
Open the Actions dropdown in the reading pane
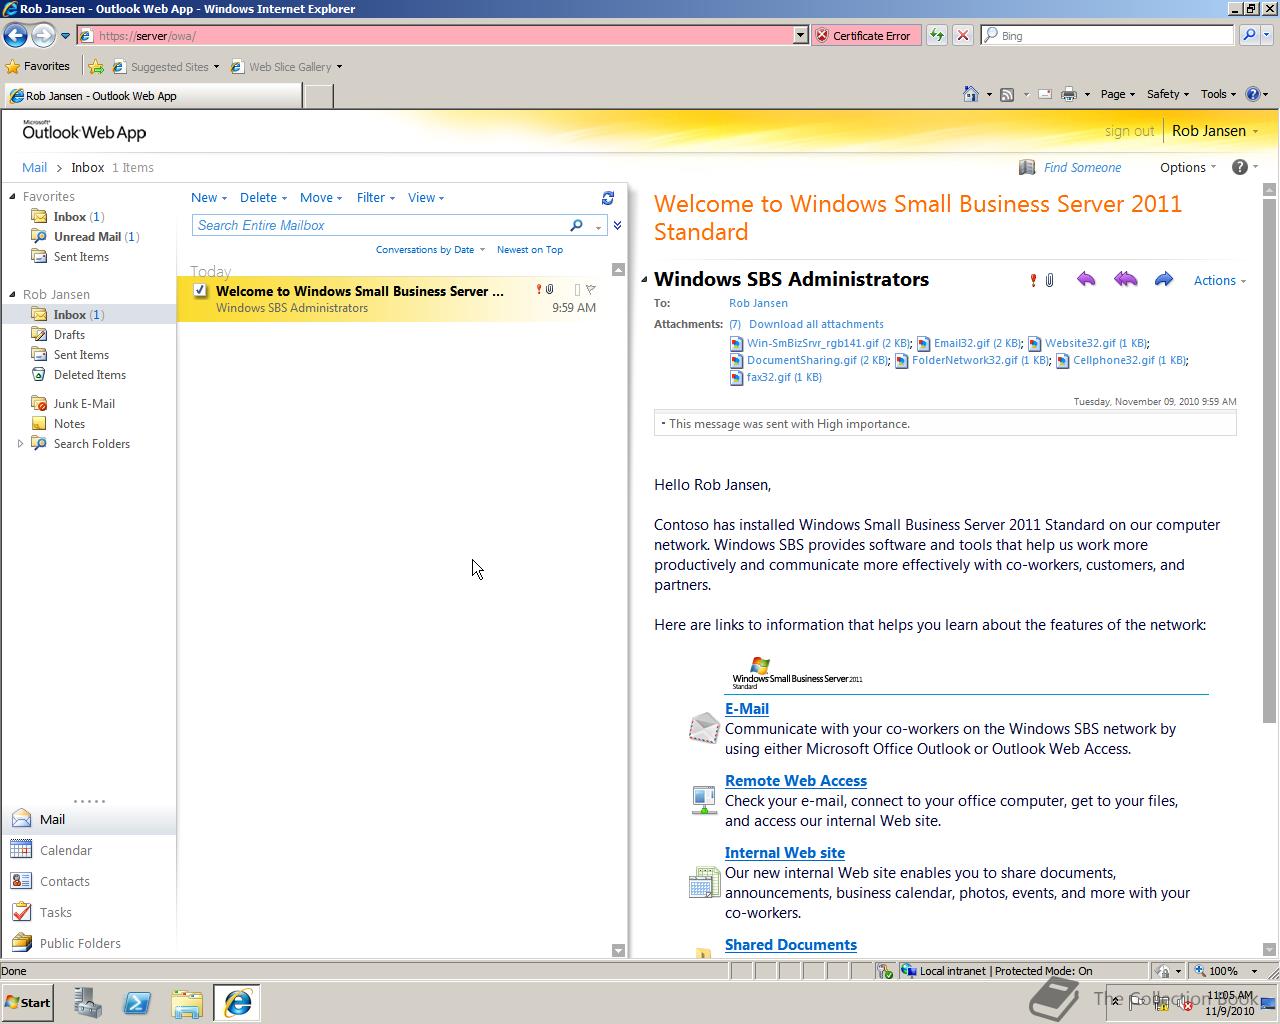tap(1220, 281)
